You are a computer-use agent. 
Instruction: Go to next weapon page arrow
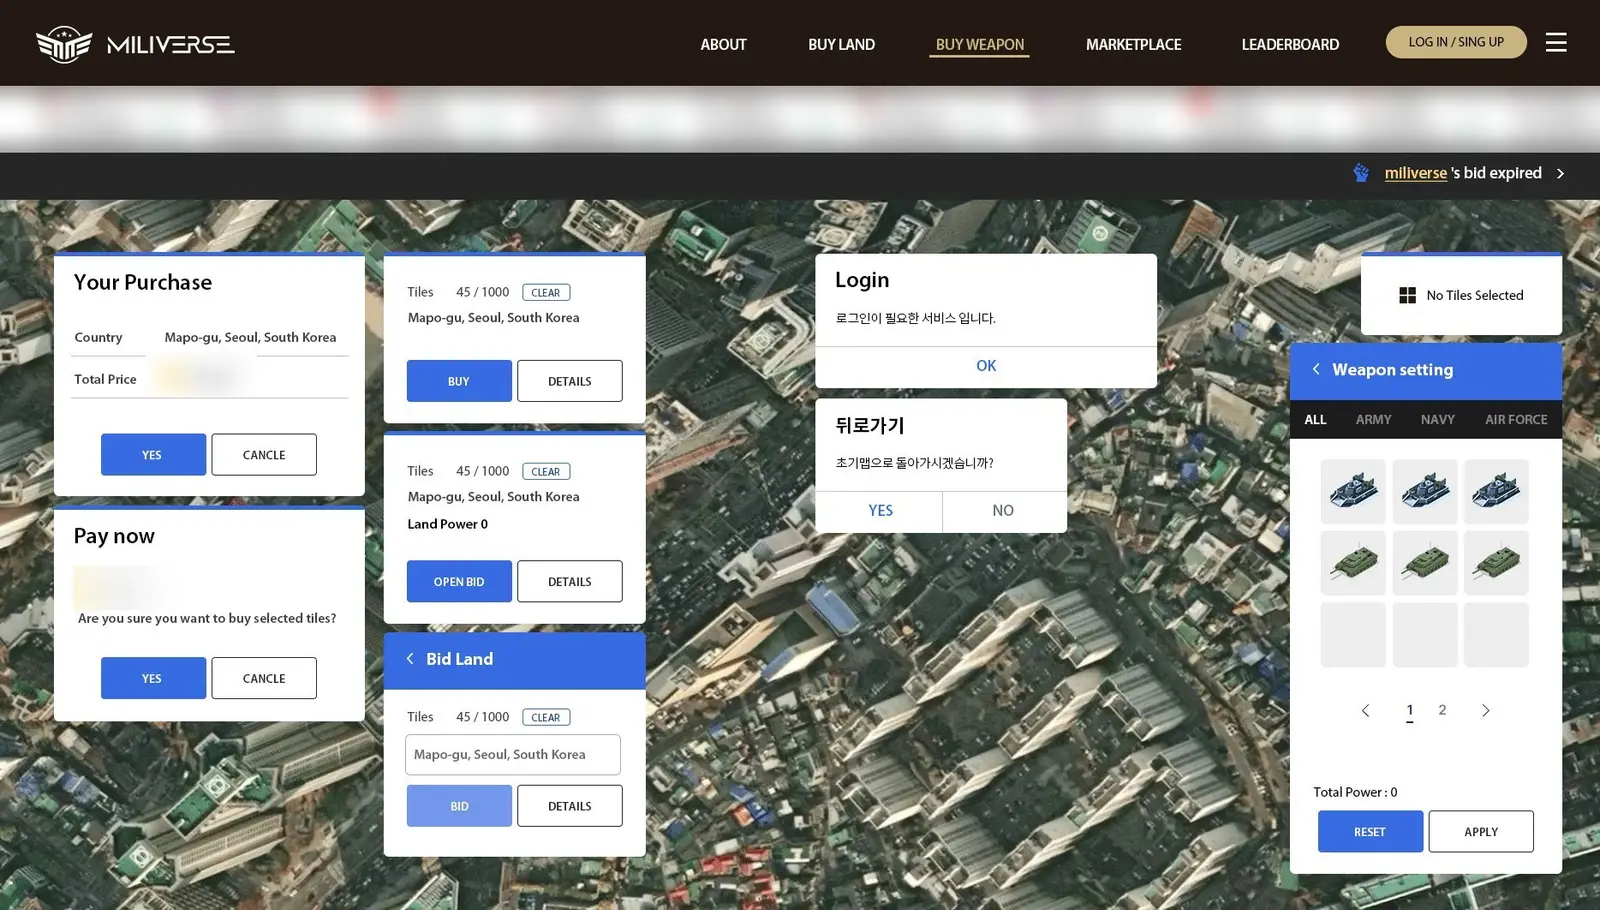pos(1485,710)
